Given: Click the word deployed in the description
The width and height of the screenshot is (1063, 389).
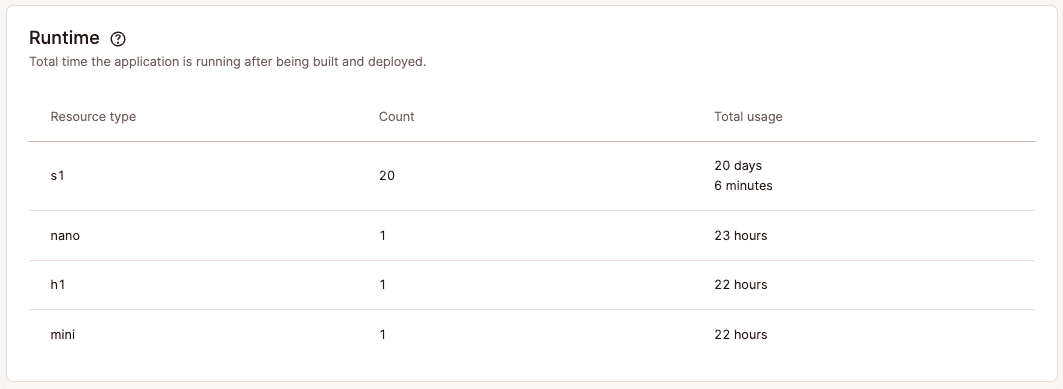Looking at the screenshot, I should click(x=397, y=62).
